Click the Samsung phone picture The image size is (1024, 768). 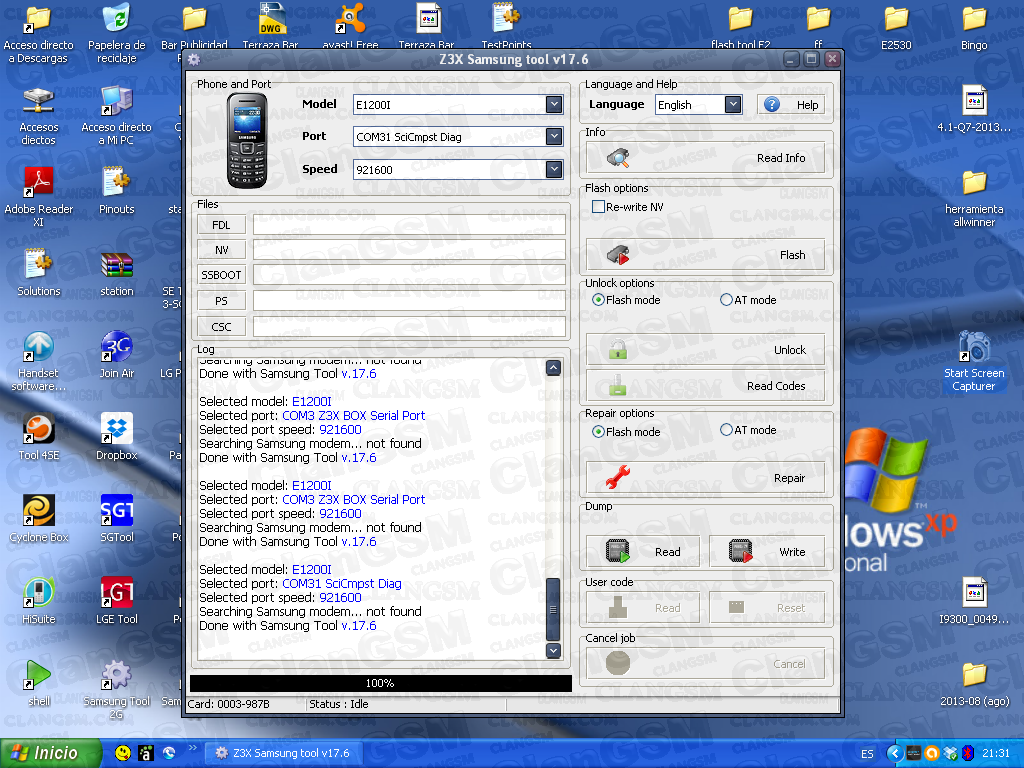[247, 141]
